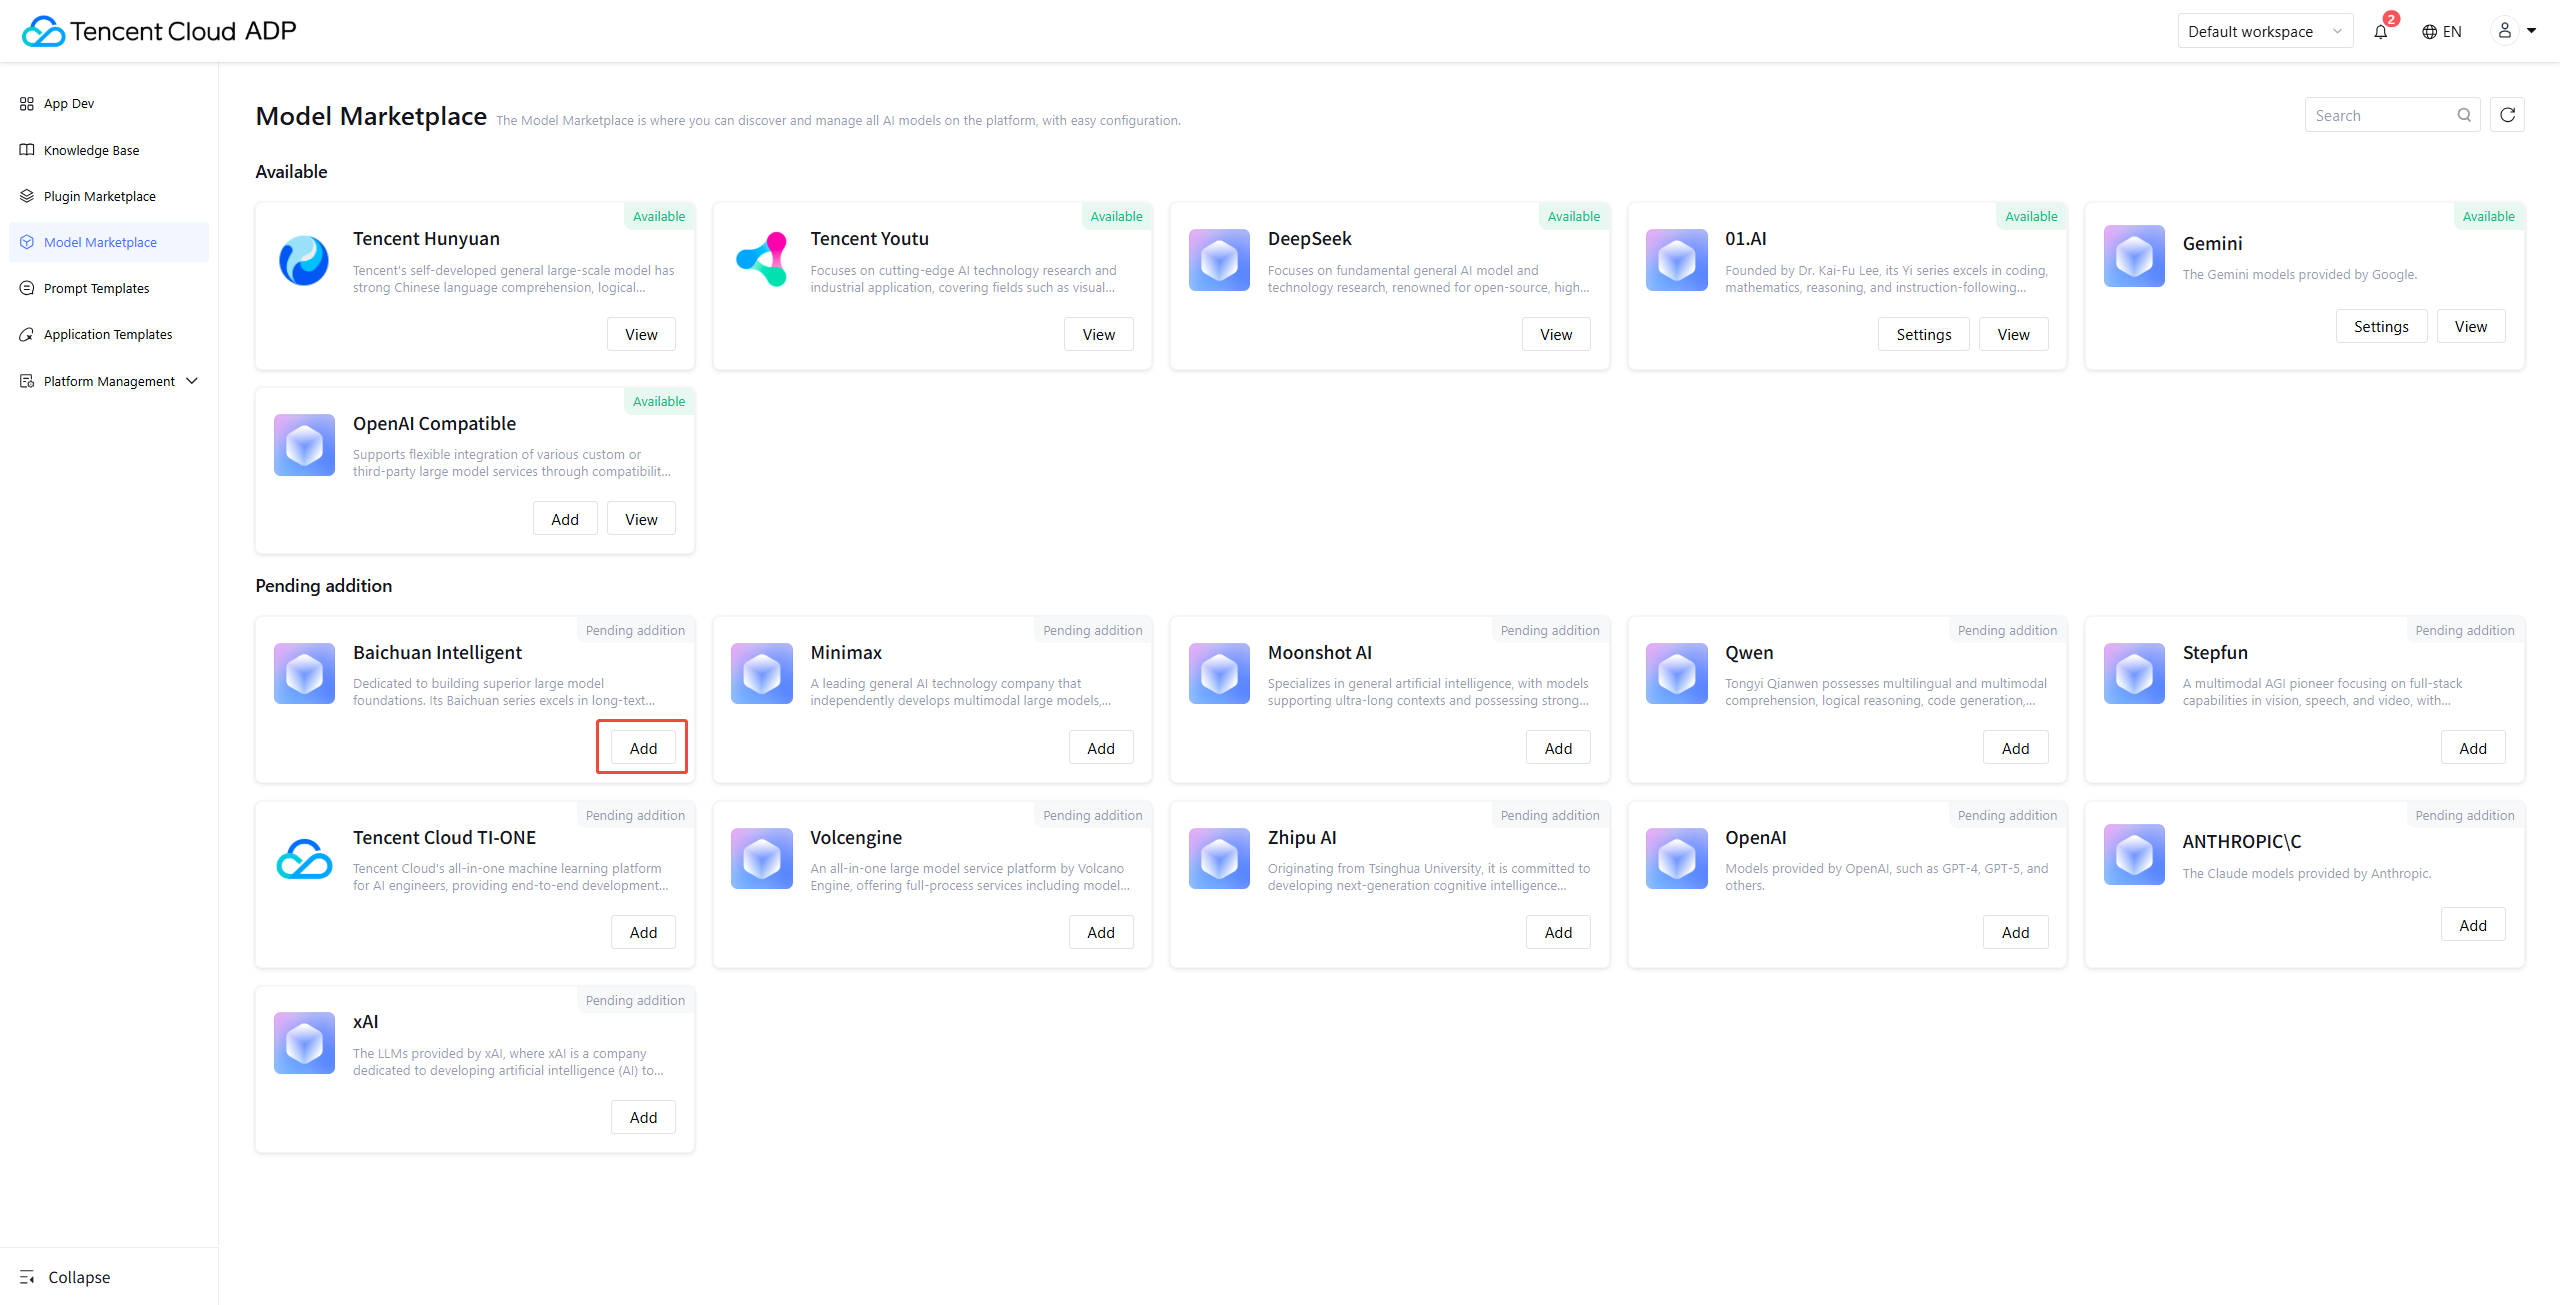Click the Tencent Youtu logo icon
The image size is (2560, 1305).
761,260
